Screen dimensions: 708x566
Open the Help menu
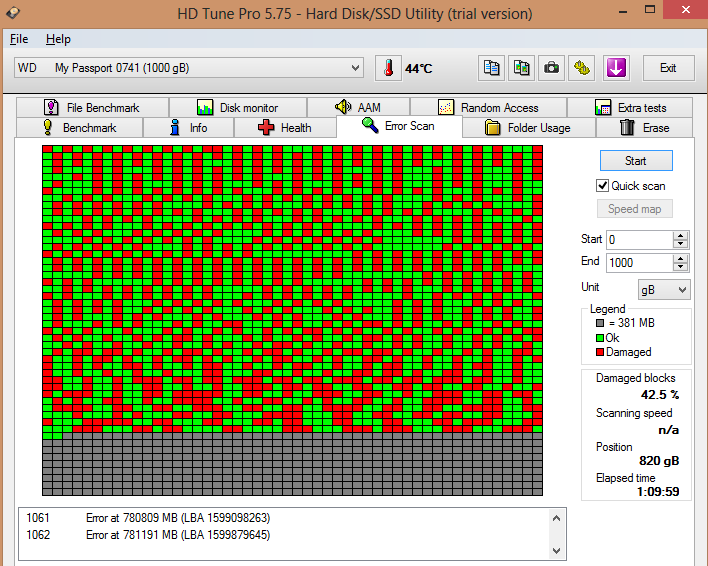click(x=58, y=39)
